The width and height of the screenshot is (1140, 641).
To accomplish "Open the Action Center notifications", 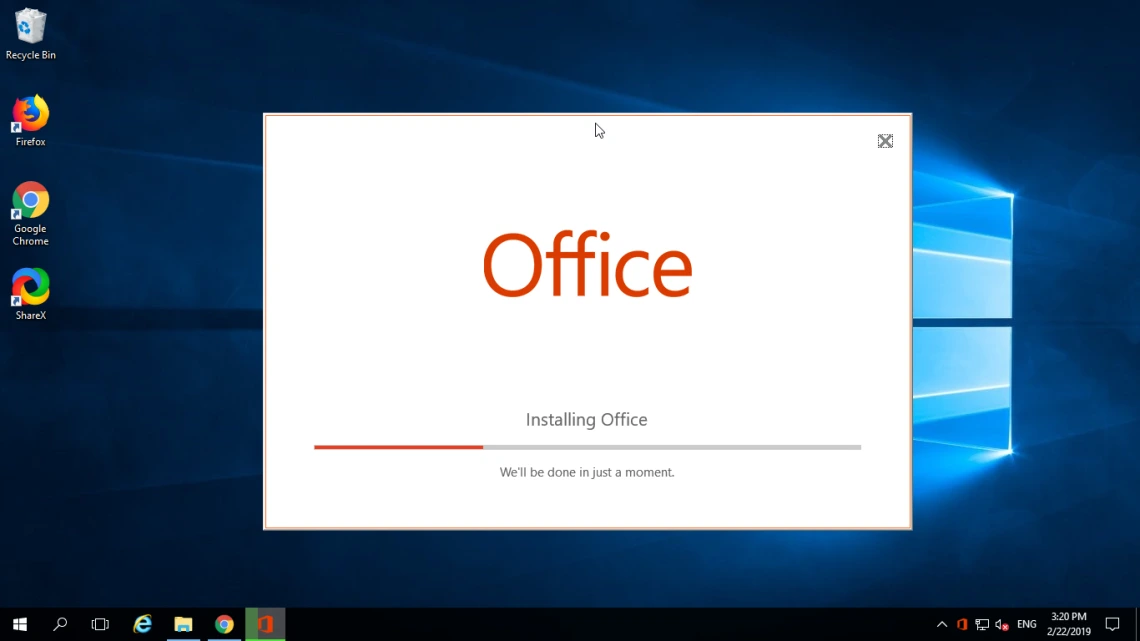I will coord(1112,624).
